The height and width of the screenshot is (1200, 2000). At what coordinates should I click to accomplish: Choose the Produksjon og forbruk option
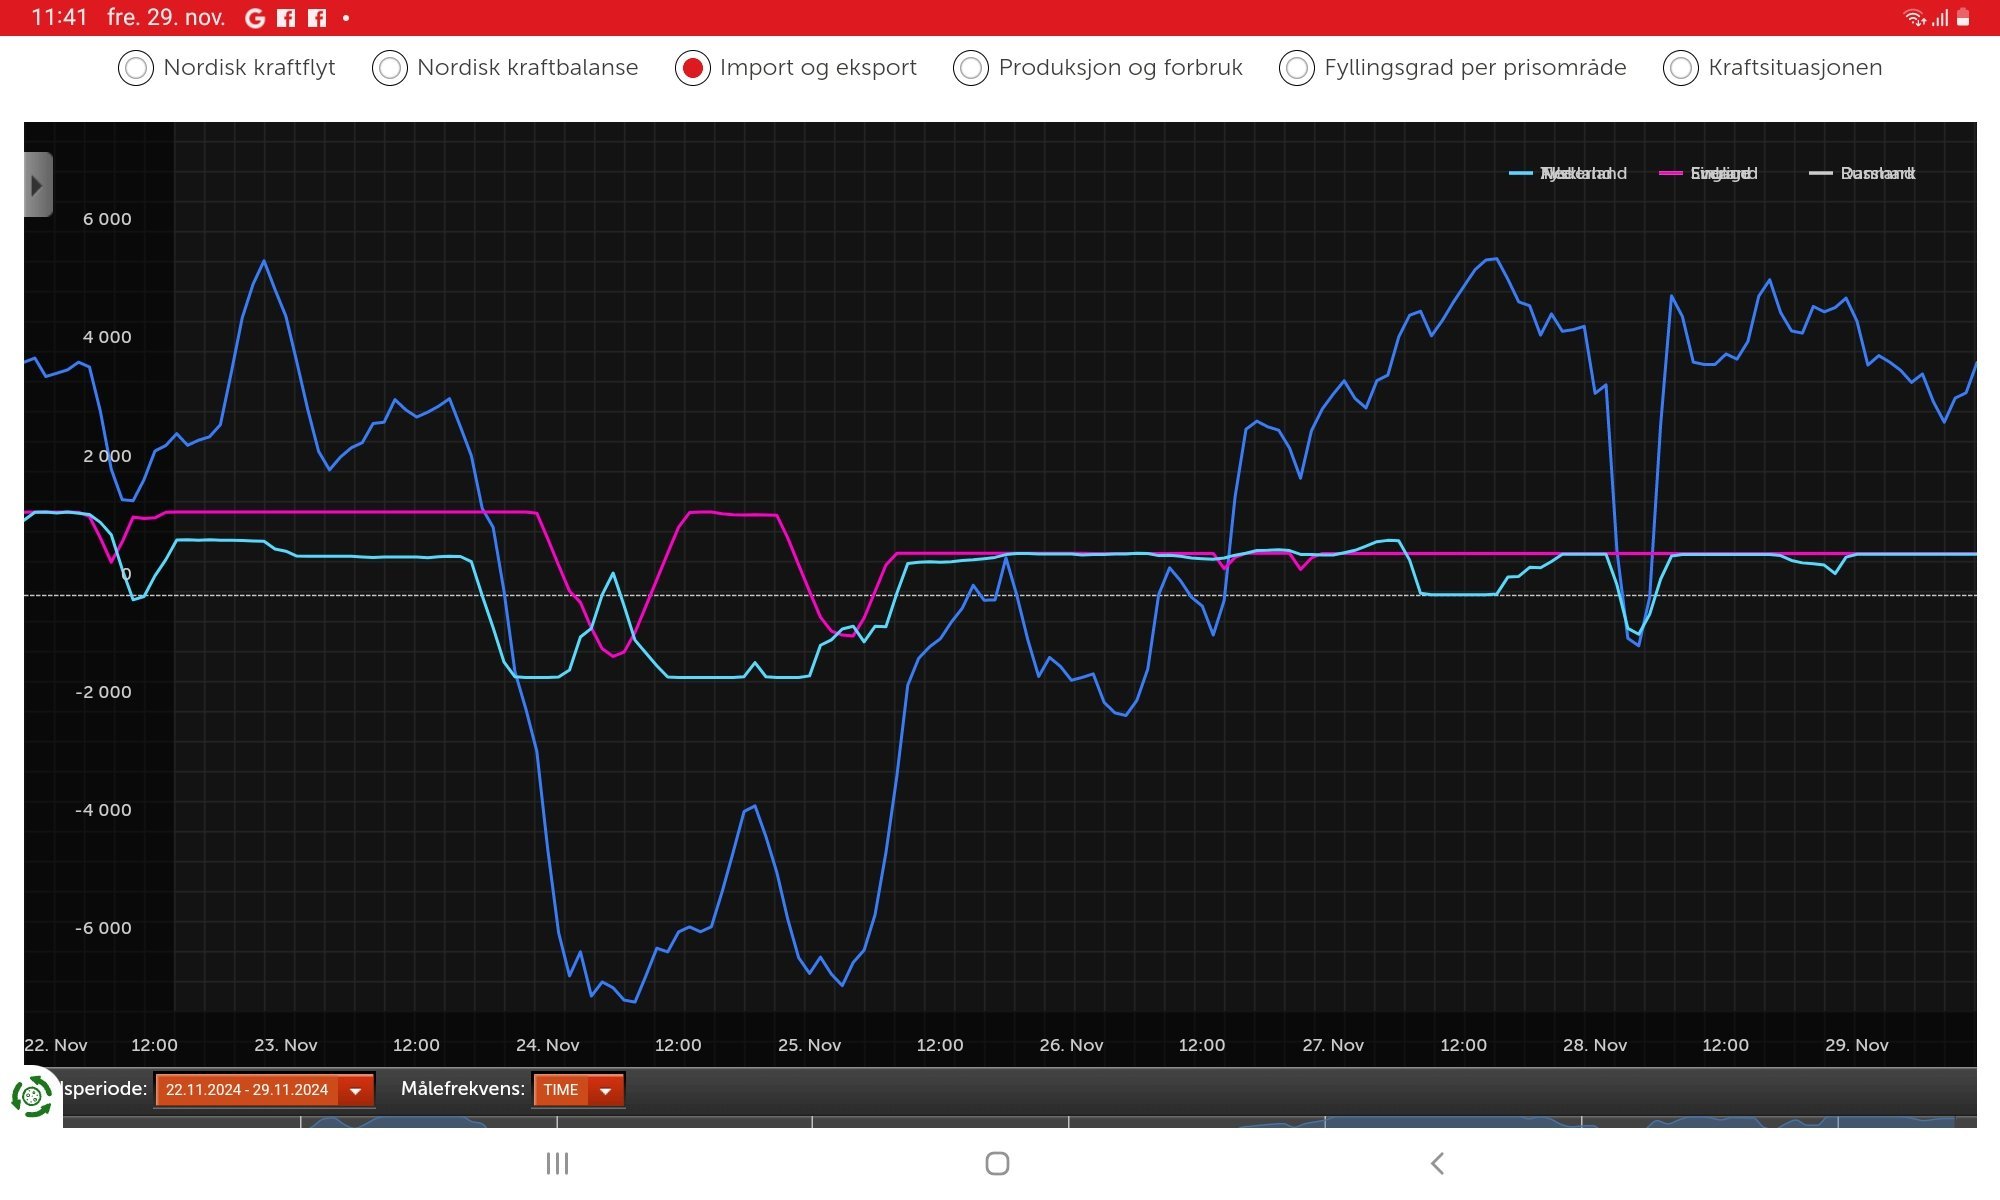pos(971,68)
